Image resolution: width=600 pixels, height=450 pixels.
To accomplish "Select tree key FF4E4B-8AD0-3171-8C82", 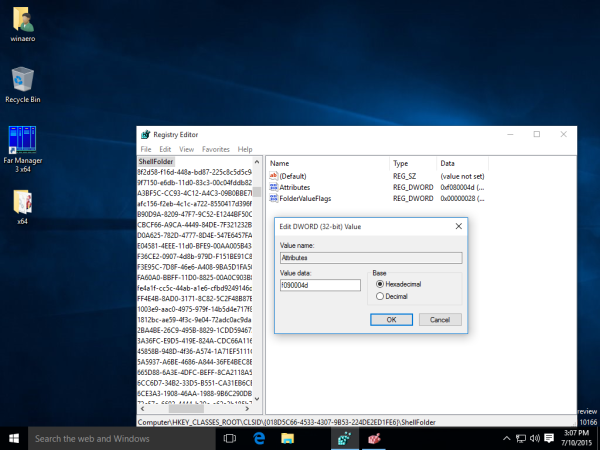I will click(195, 298).
